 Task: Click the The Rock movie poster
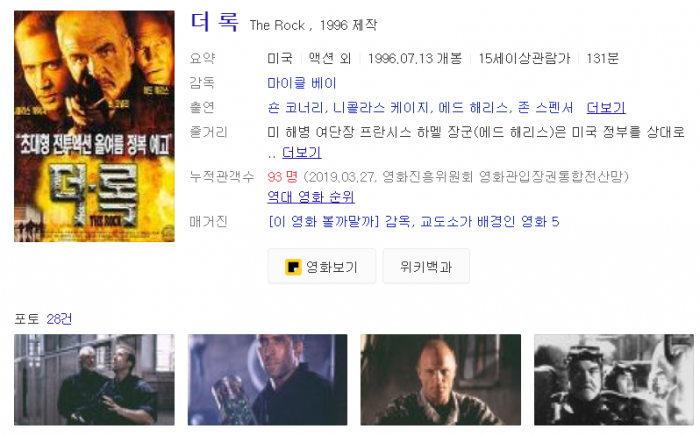[x=94, y=126]
